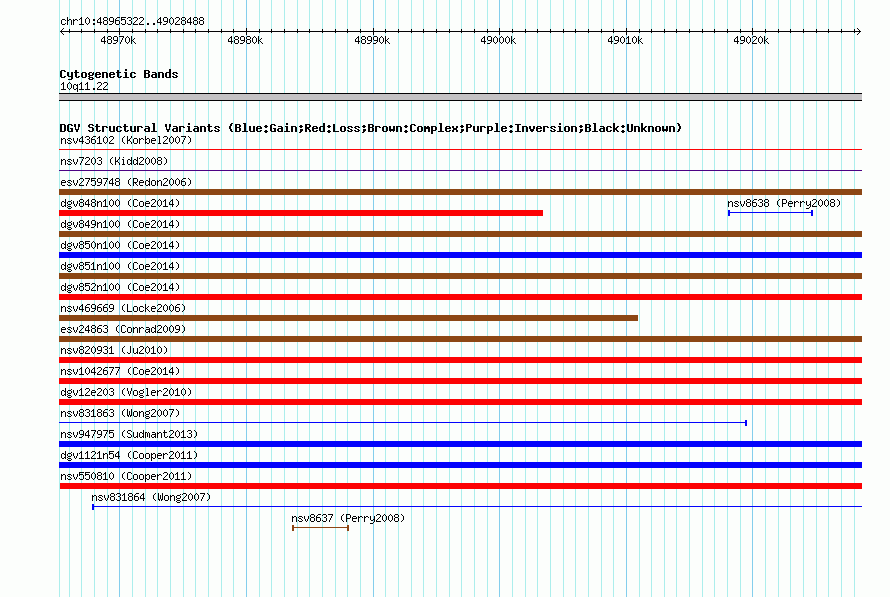
Task: Click the nsv8637 (Perry2008) label
Action: coord(348,518)
